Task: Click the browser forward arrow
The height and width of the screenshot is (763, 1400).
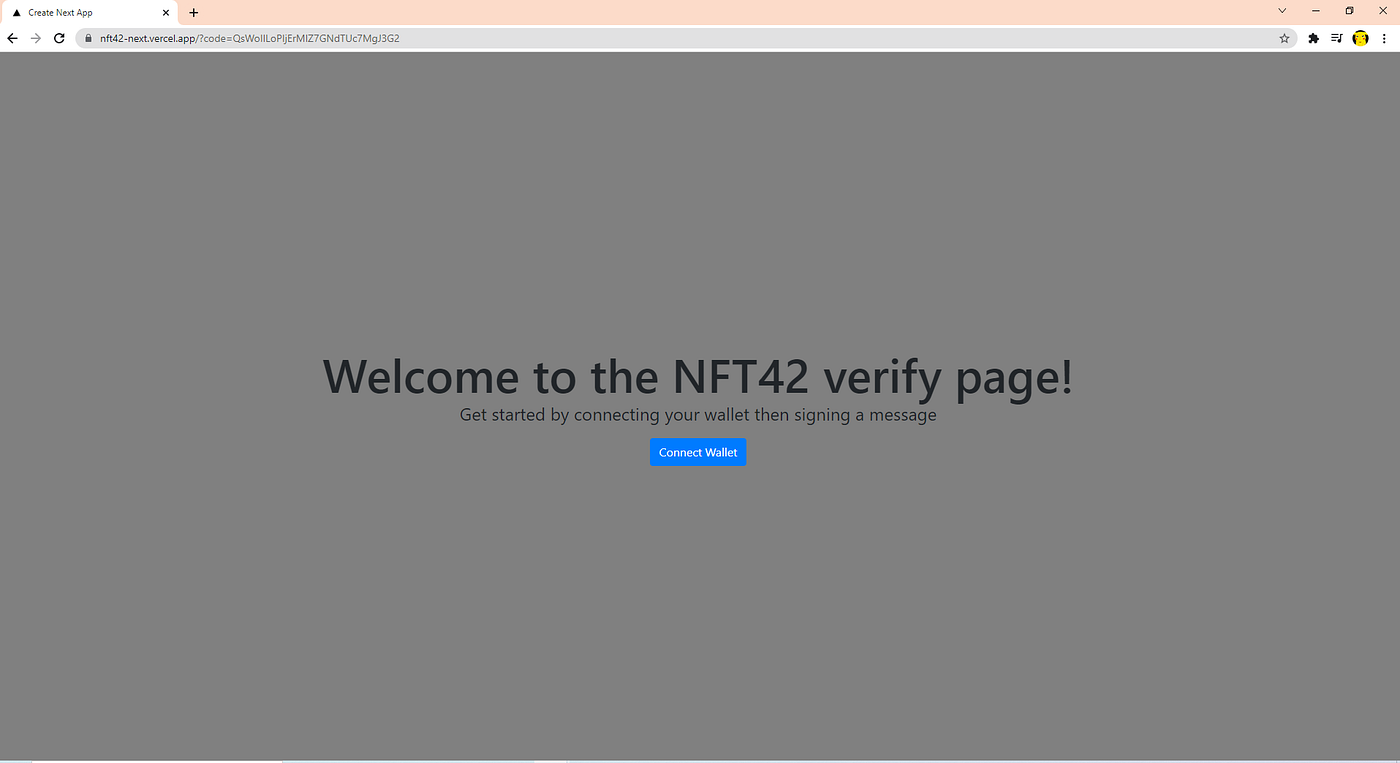Action: pos(36,38)
